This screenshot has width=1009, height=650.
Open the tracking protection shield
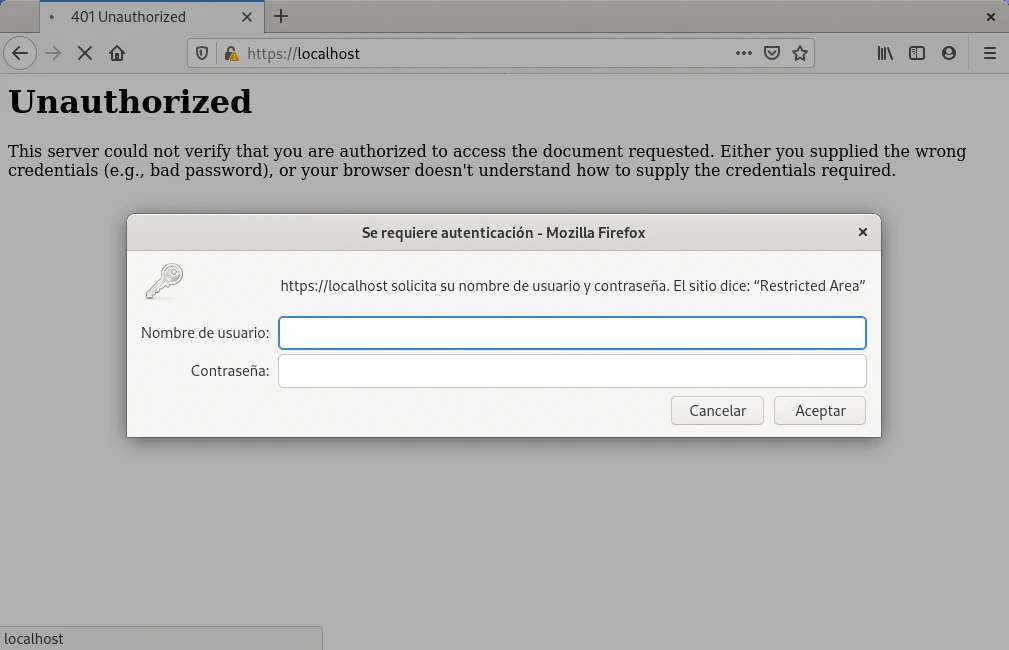[202, 53]
